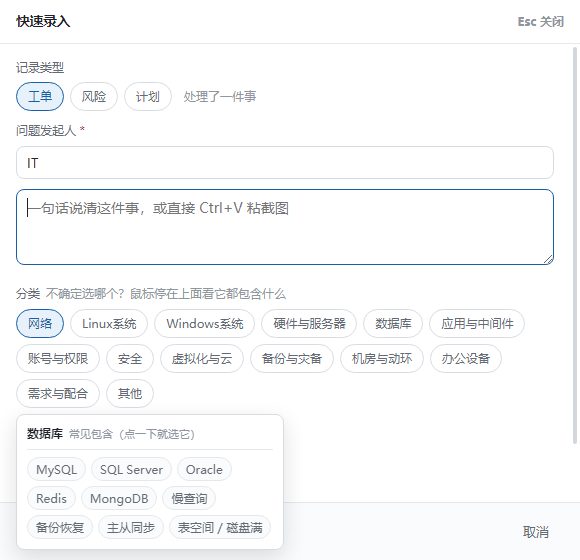Click the dialog's vertical scrollbar
580x560 pixels.
(x=575, y=245)
